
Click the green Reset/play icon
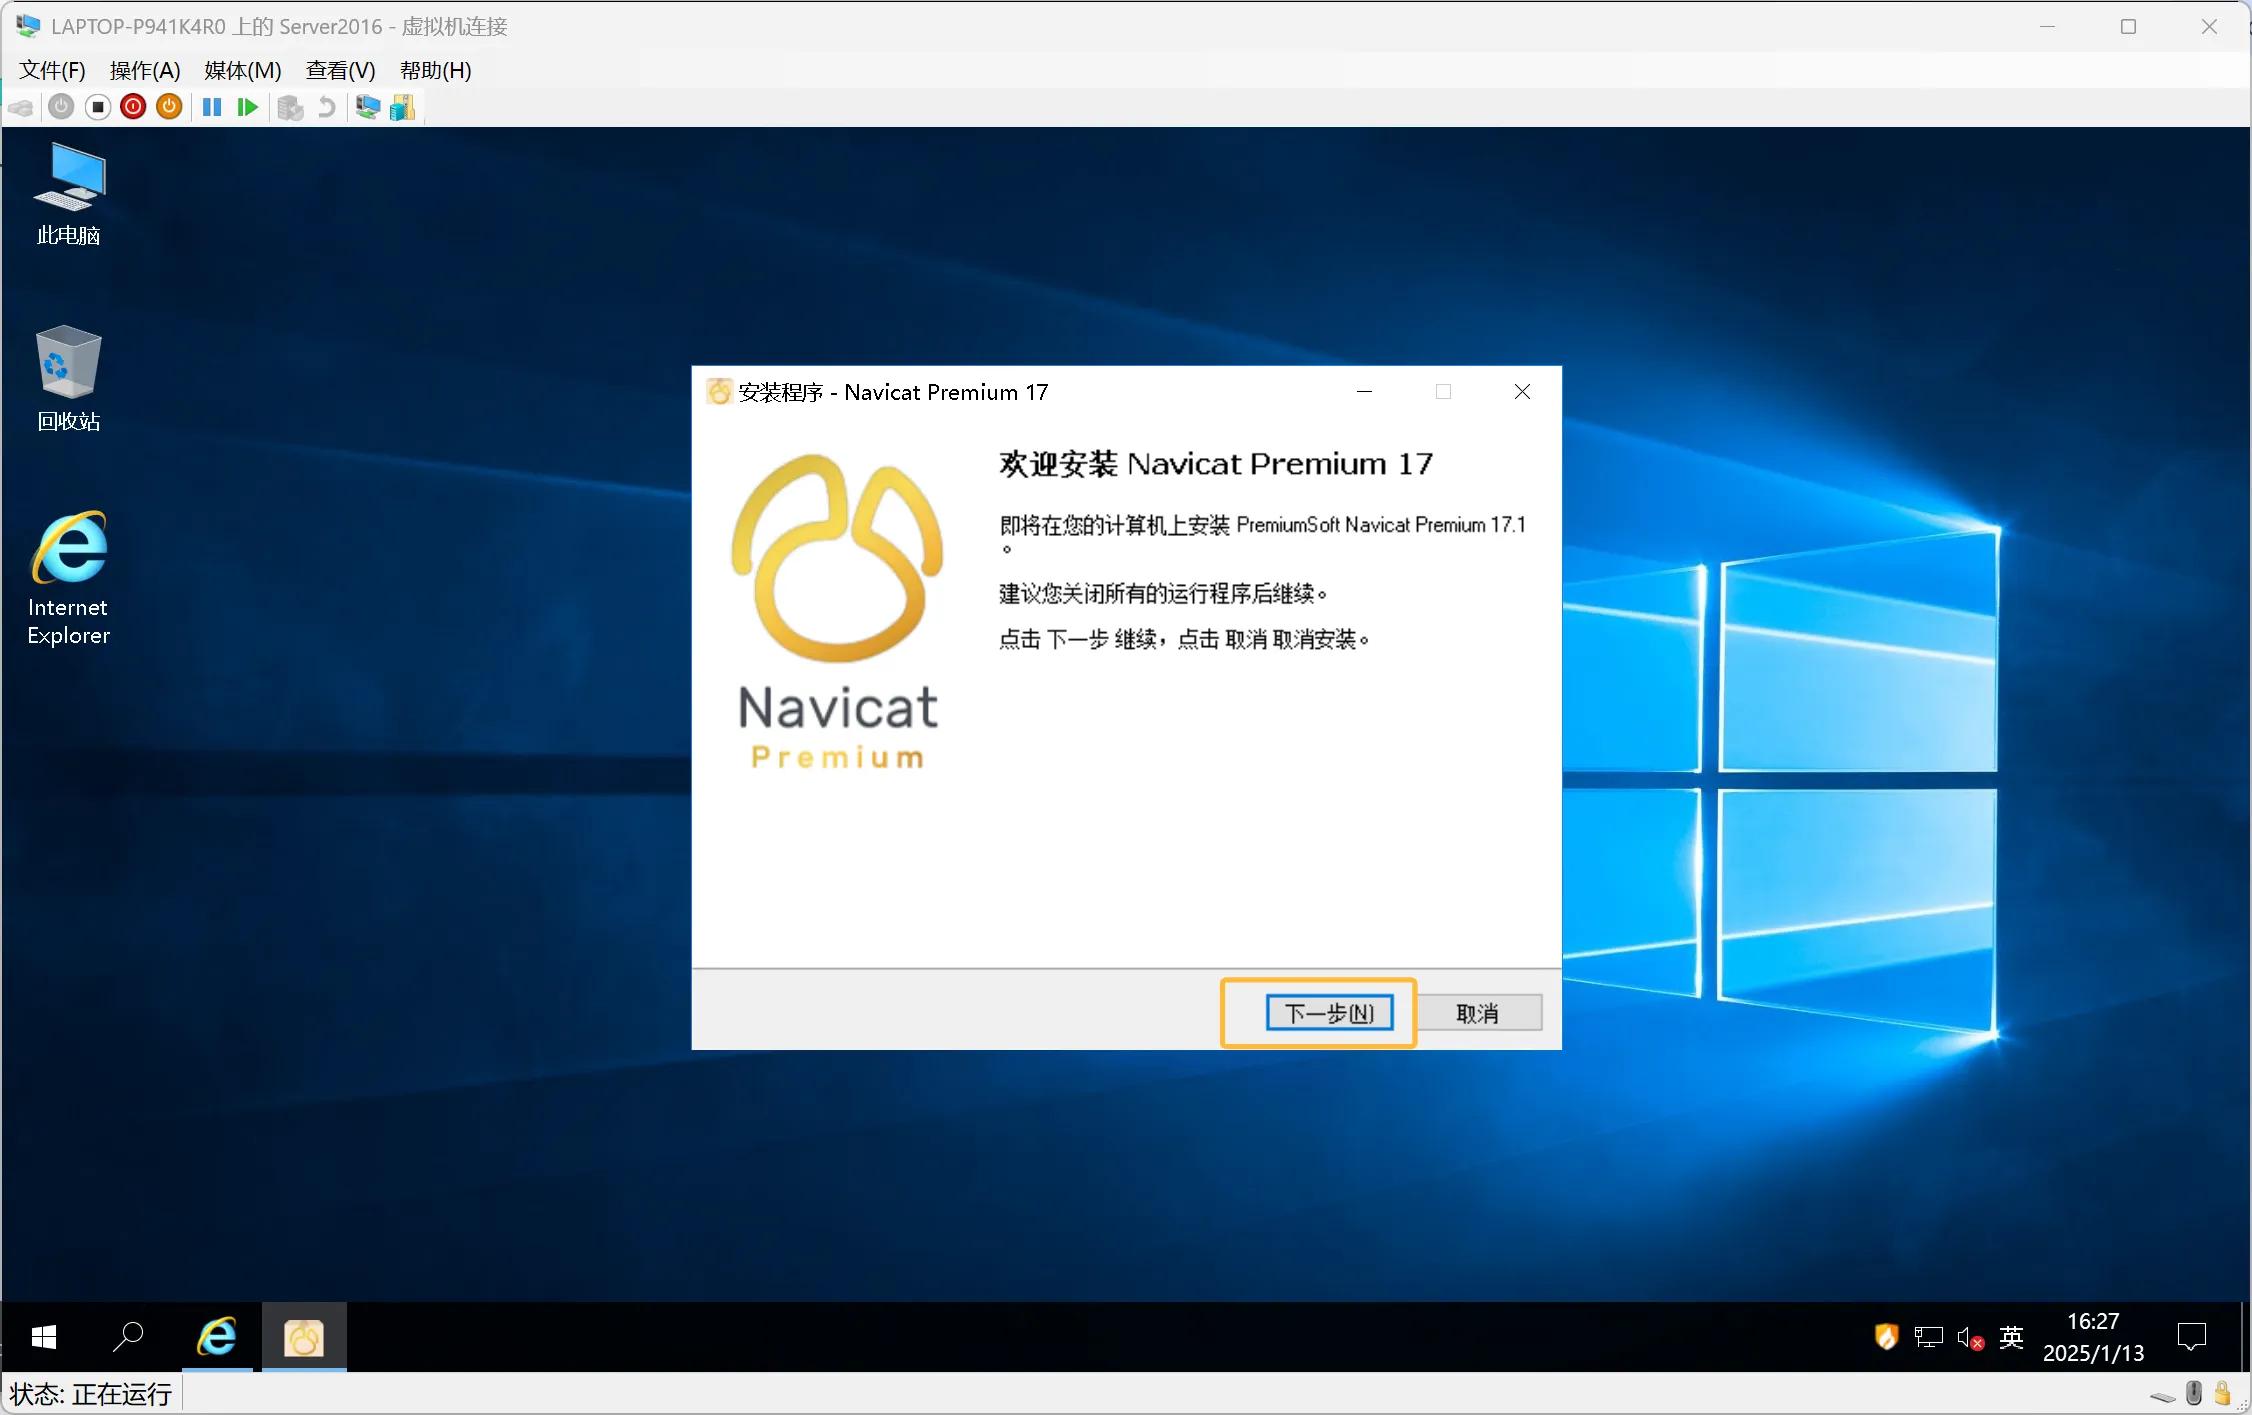[x=248, y=107]
